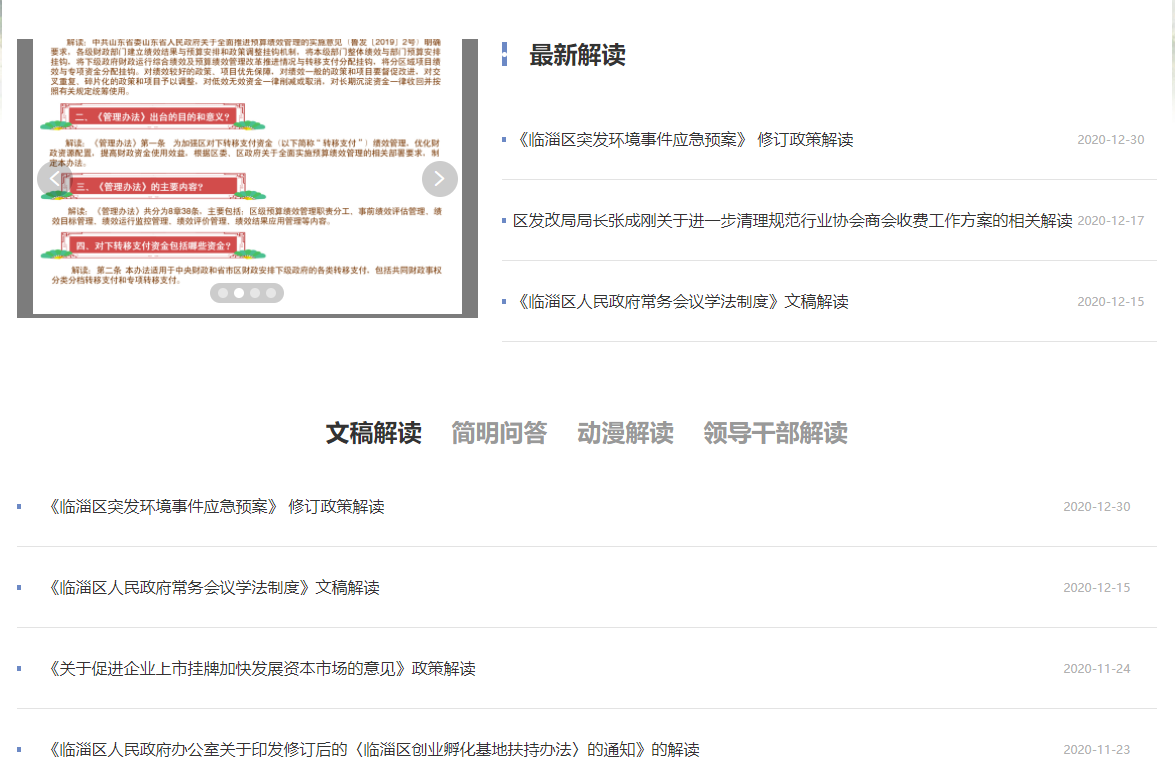
Task: Click the 2020-11-24 date in the list
Action: (x=1096, y=669)
